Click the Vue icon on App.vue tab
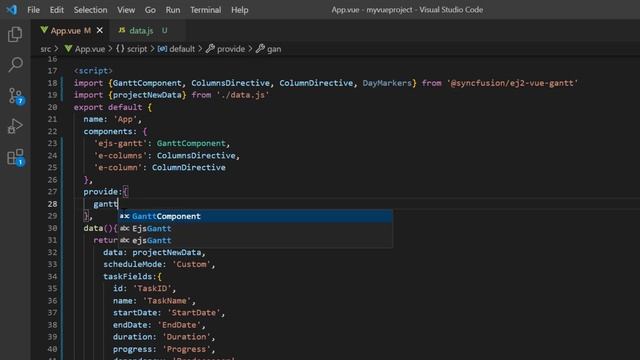 tap(44, 30)
